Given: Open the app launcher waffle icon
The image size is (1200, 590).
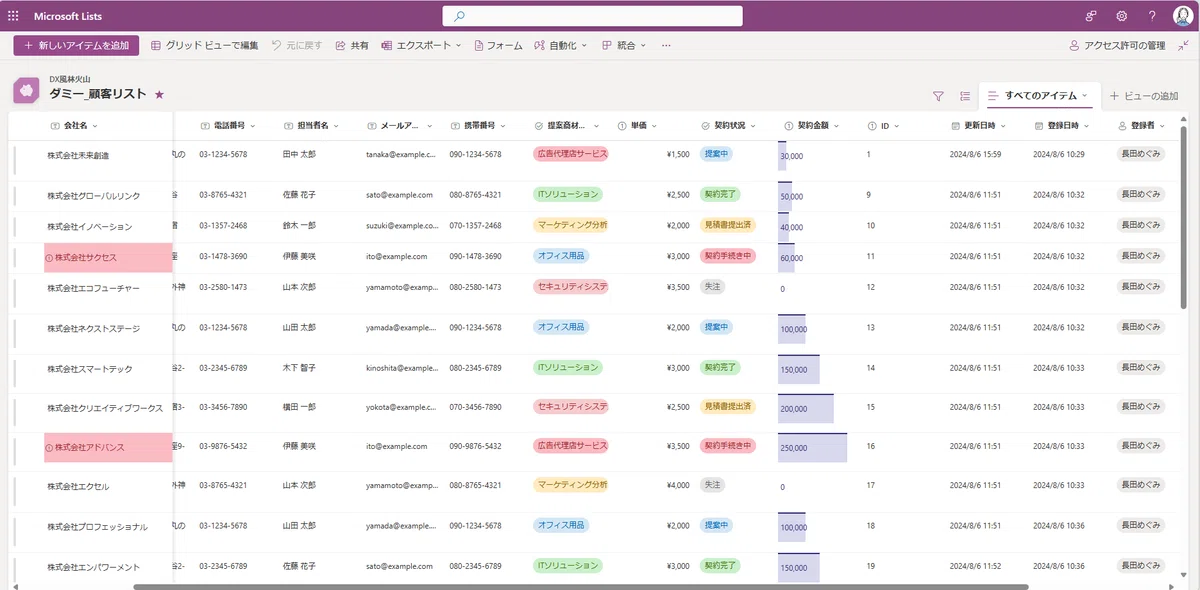Looking at the screenshot, I should pos(13,16).
